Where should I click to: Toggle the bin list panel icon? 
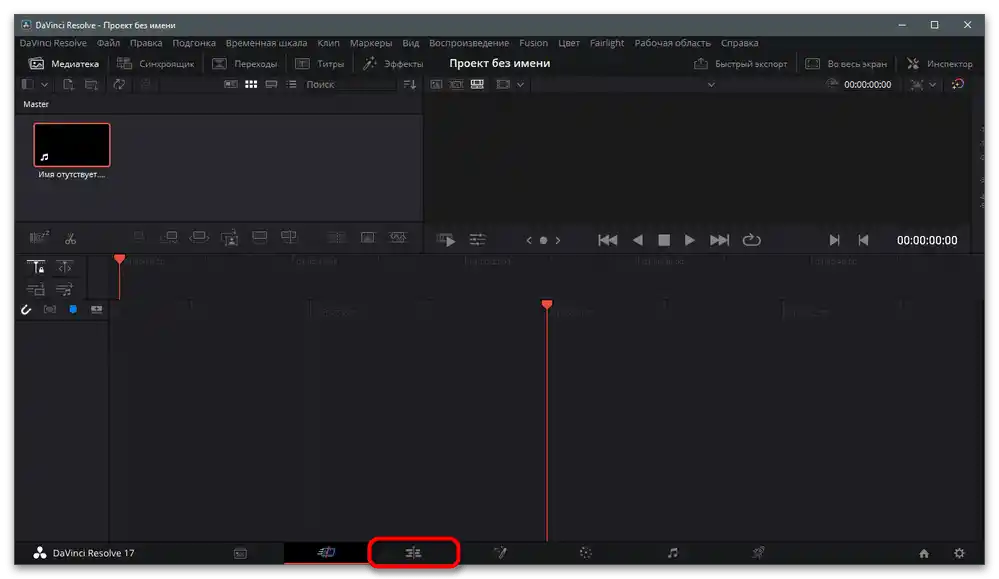[x=27, y=84]
